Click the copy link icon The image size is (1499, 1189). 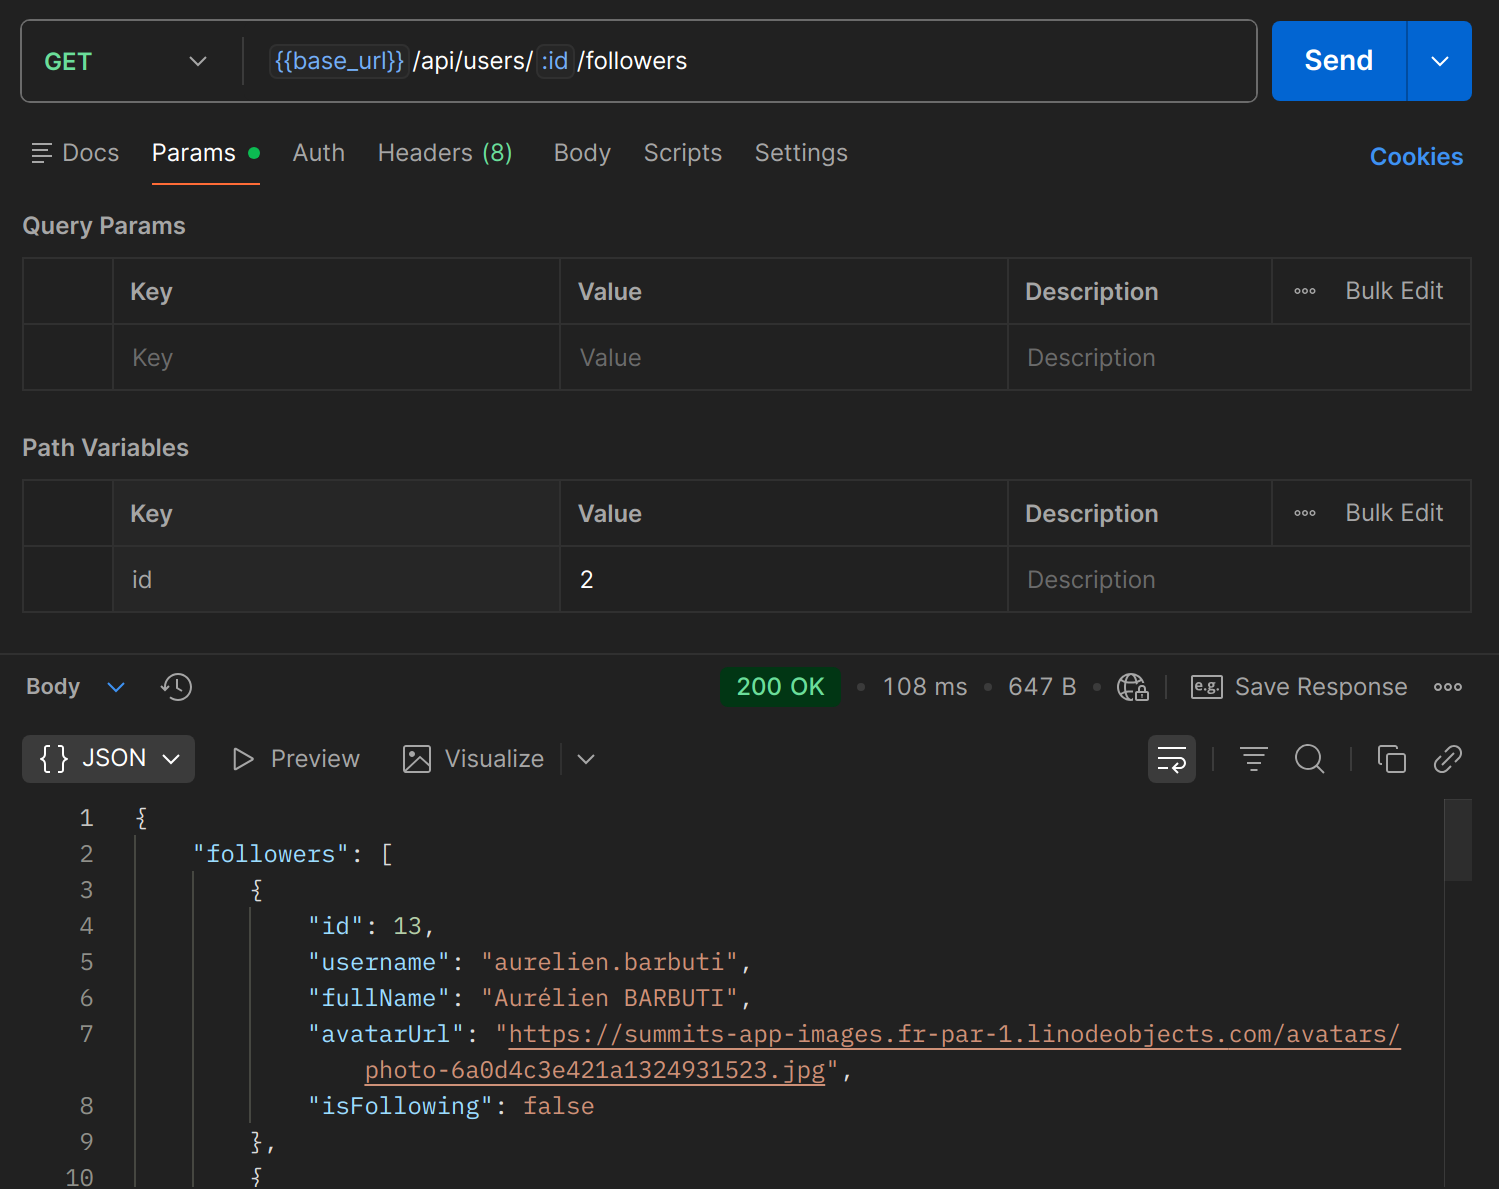click(x=1448, y=759)
